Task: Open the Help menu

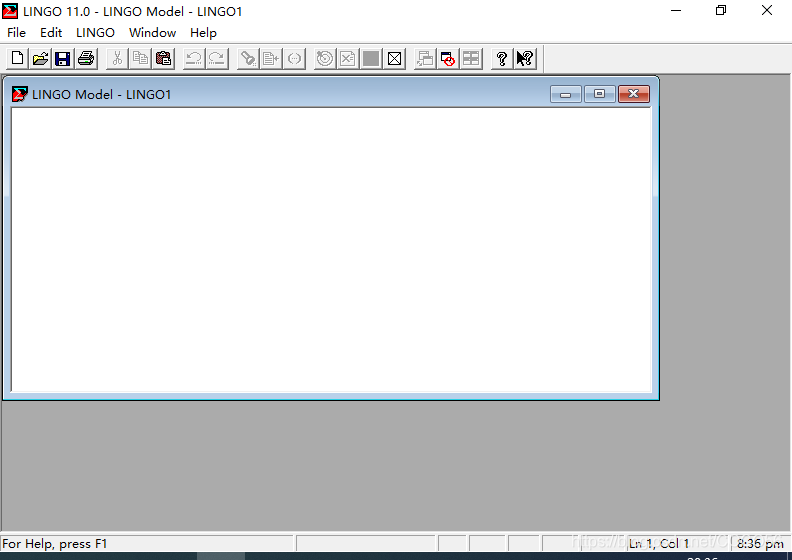Action: [203, 33]
